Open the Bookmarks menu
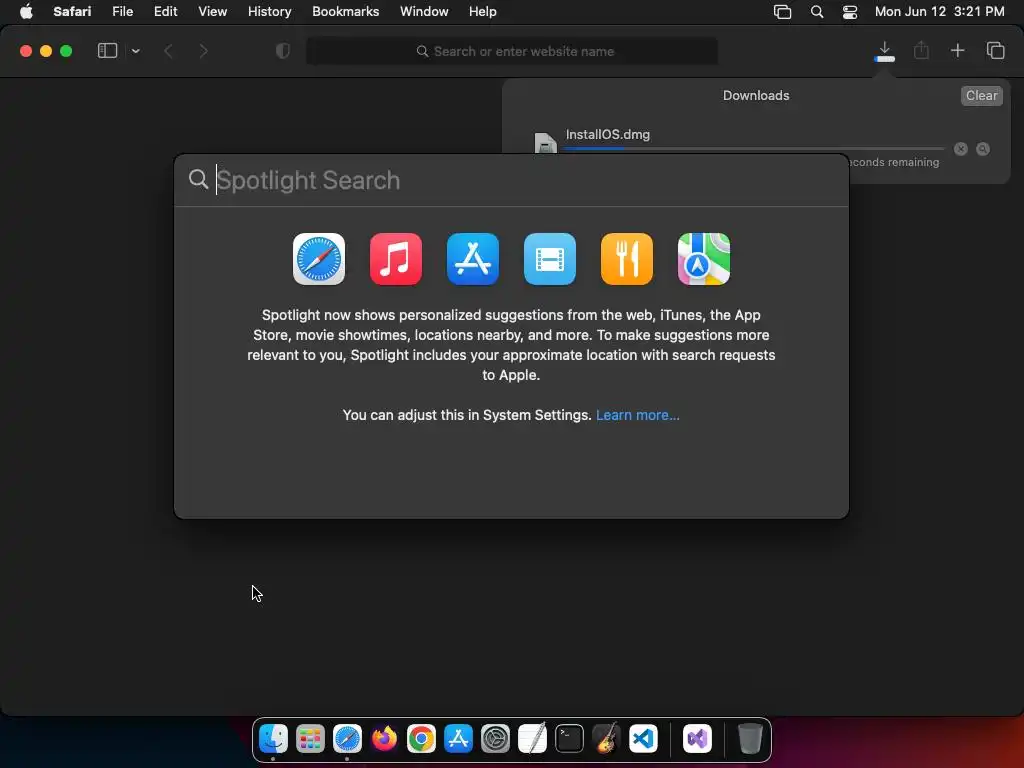The height and width of the screenshot is (768, 1024). click(x=345, y=12)
